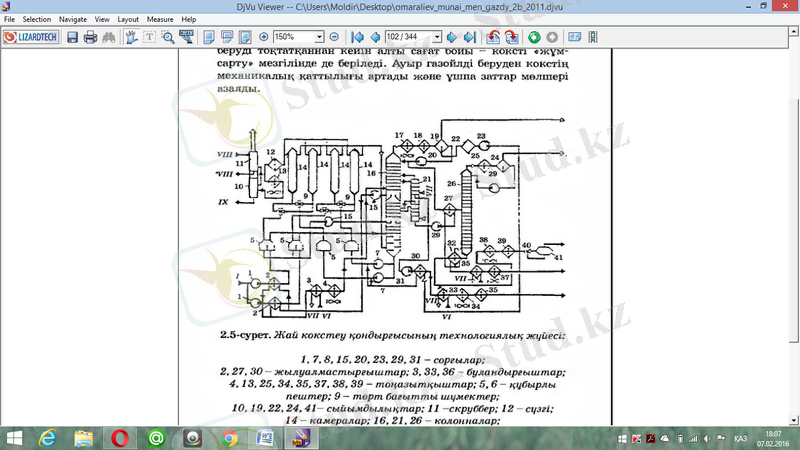Click the КАЗ language indicator

tap(740, 439)
